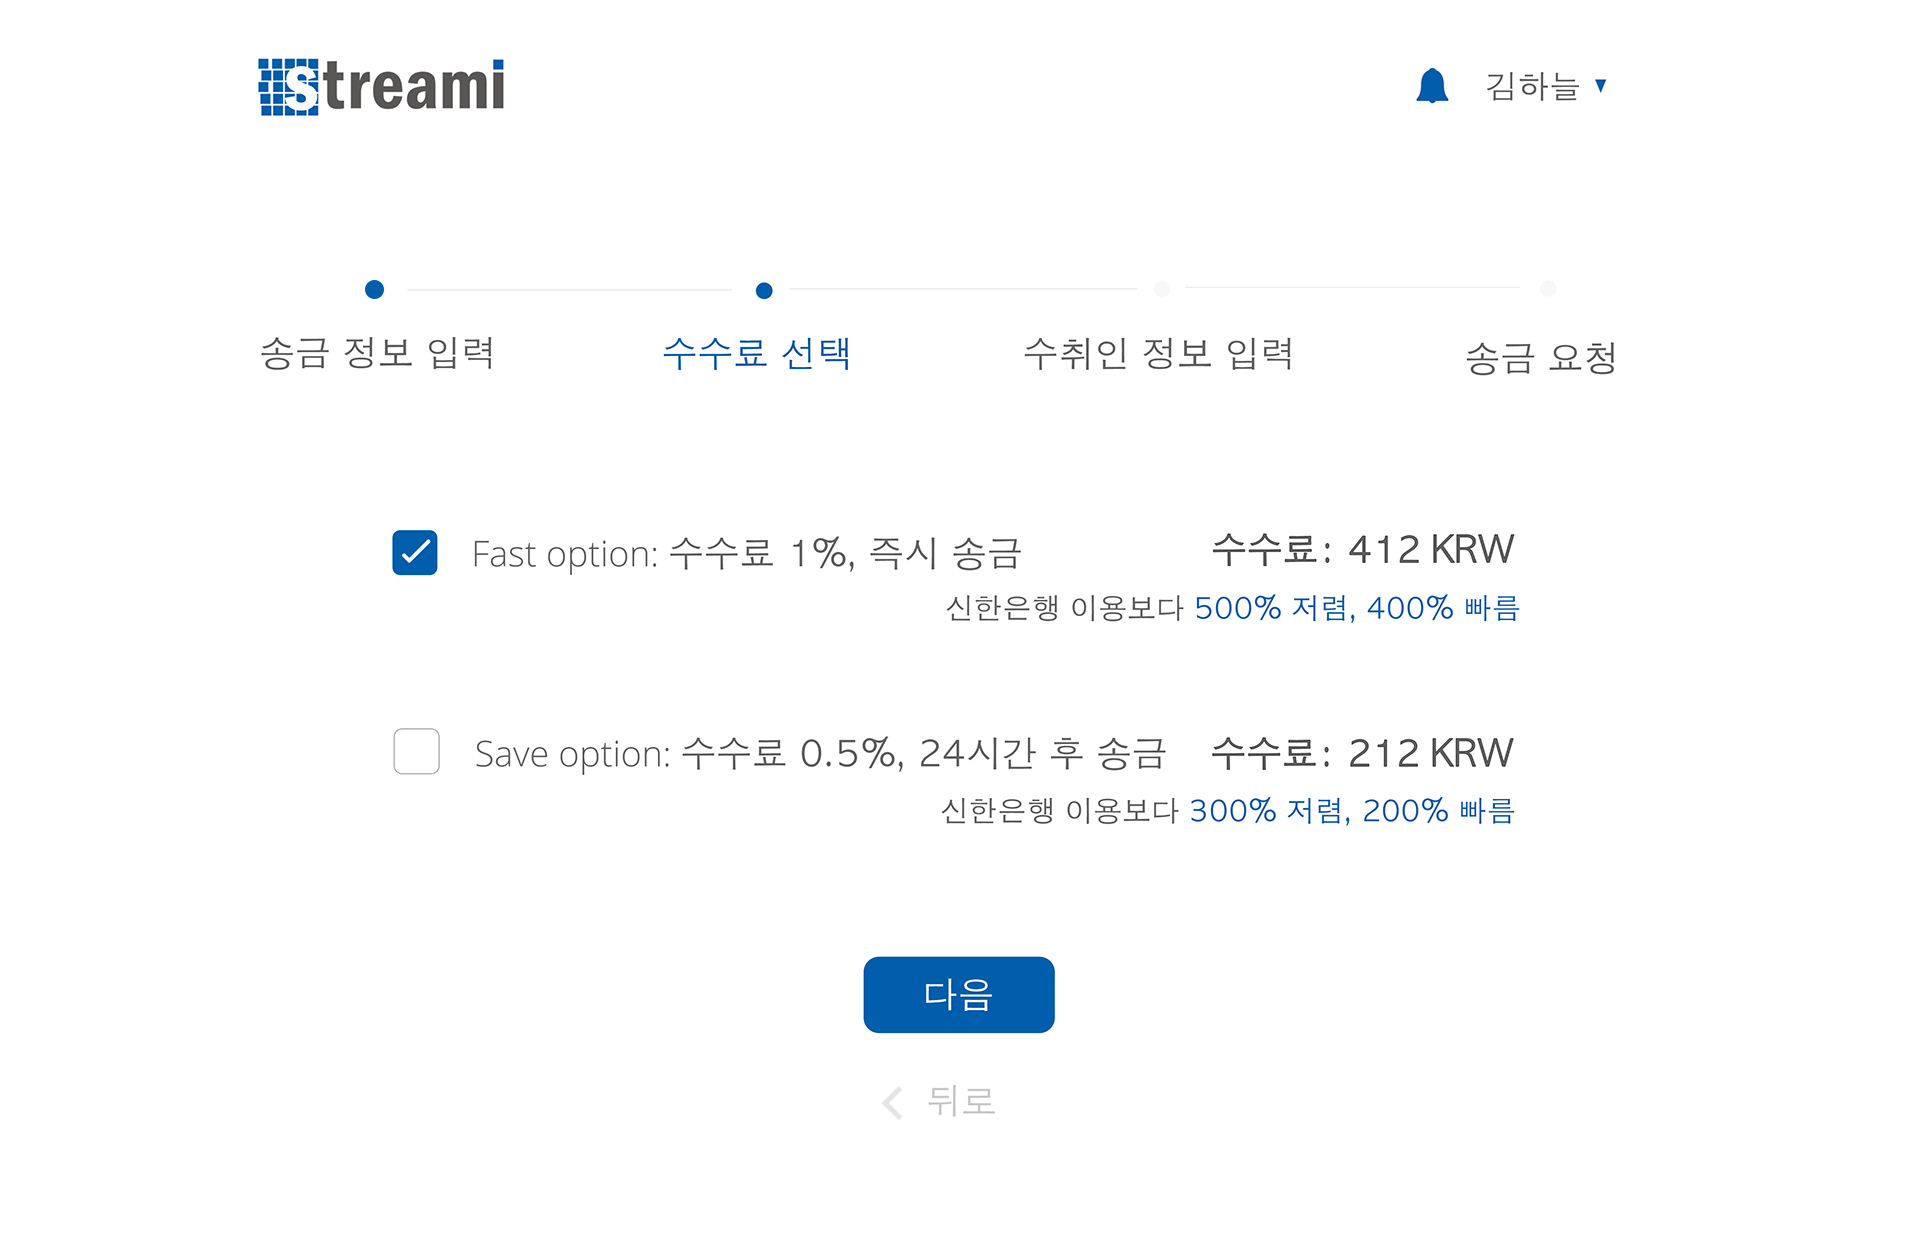Click the Streami logo
1920x1255 pixels.
tap(381, 87)
